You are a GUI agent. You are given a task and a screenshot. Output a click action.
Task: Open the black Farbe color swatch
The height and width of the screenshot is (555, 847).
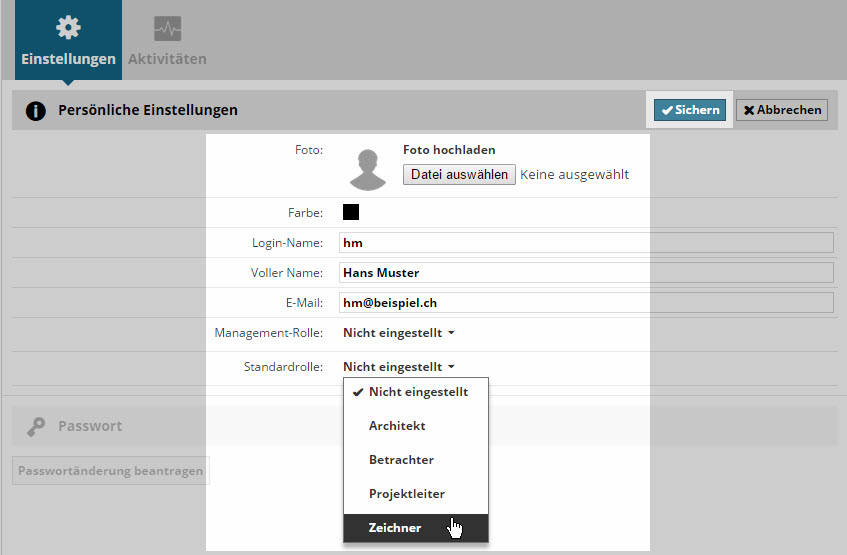(351, 212)
